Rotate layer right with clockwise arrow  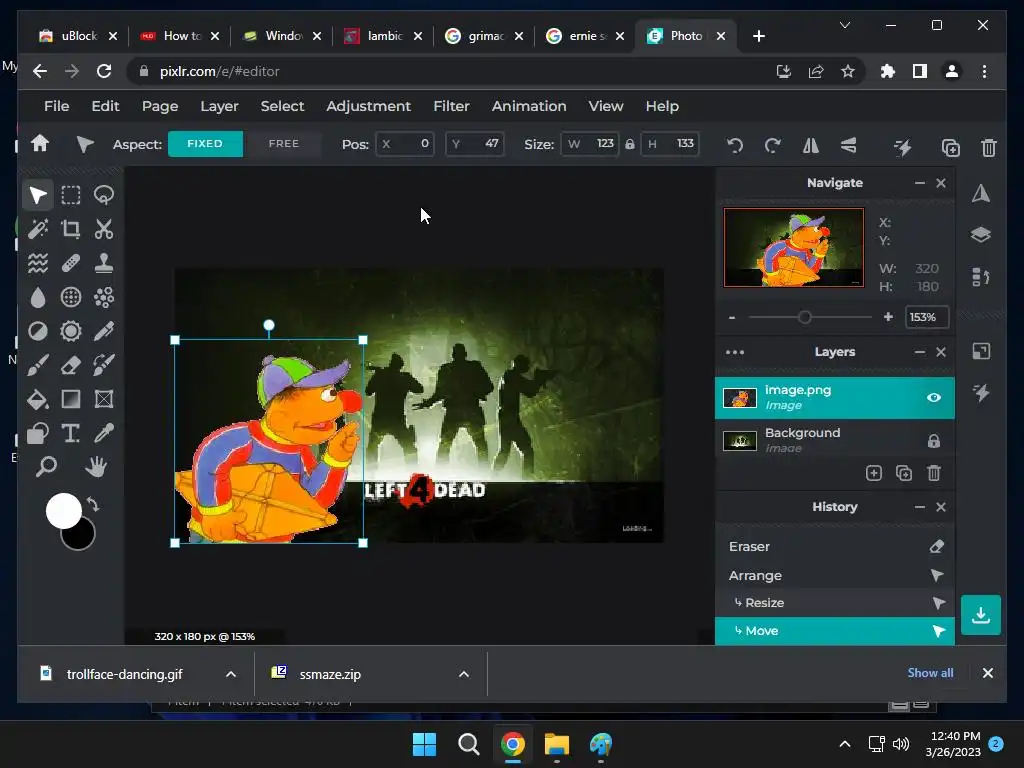pyautogui.click(x=773, y=146)
